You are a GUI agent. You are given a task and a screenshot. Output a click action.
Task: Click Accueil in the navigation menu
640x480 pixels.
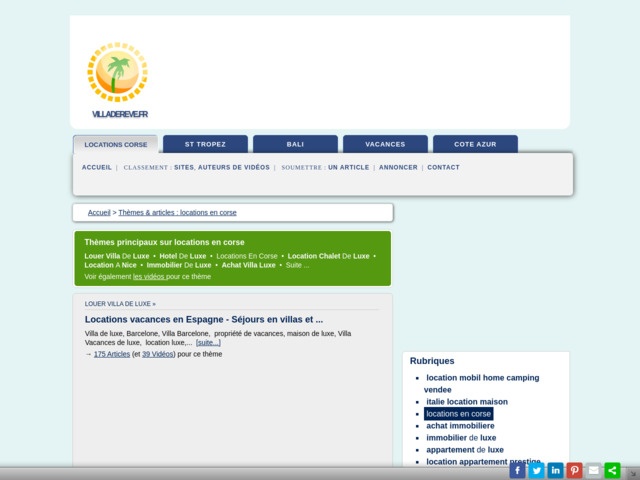97,167
